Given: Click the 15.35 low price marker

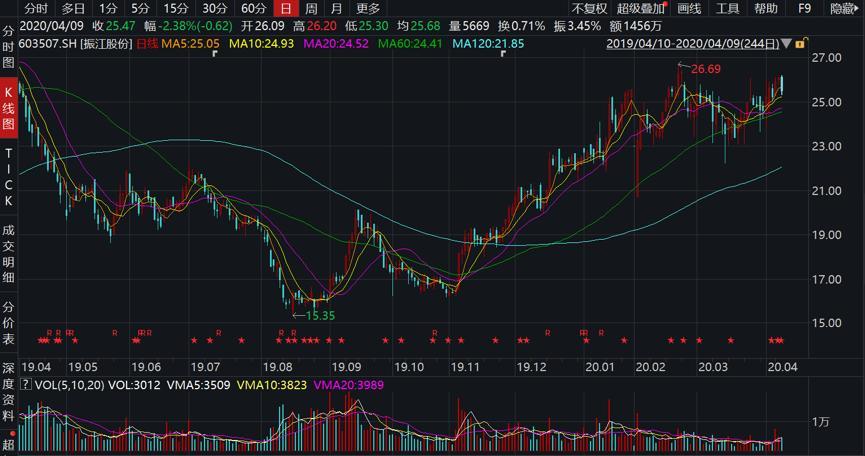Looking at the screenshot, I should click(x=317, y=315).
